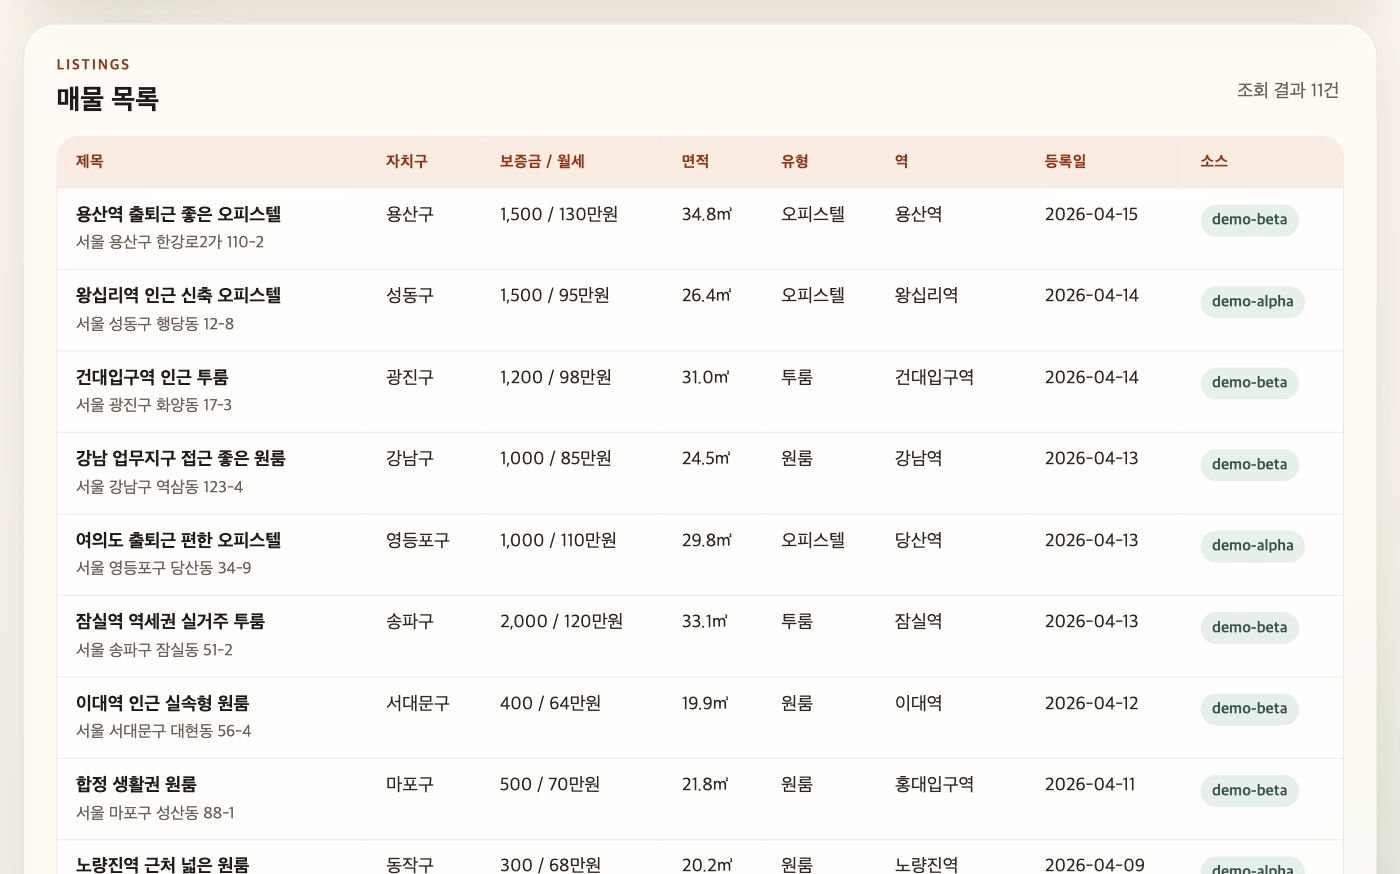Viewport: 1400px width, 874px height.
Task: Click the address 서울 성동구 행당동 12-8
Action: [155, 324]
